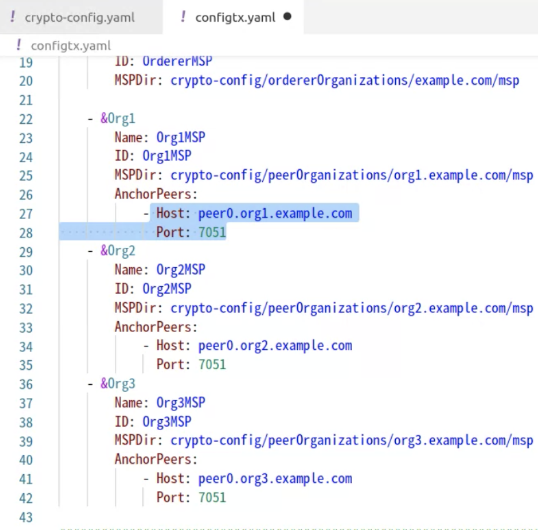Click the host peer0.org3.example.com
Viewport: 538px width, 530px height.
coord(275,479)
